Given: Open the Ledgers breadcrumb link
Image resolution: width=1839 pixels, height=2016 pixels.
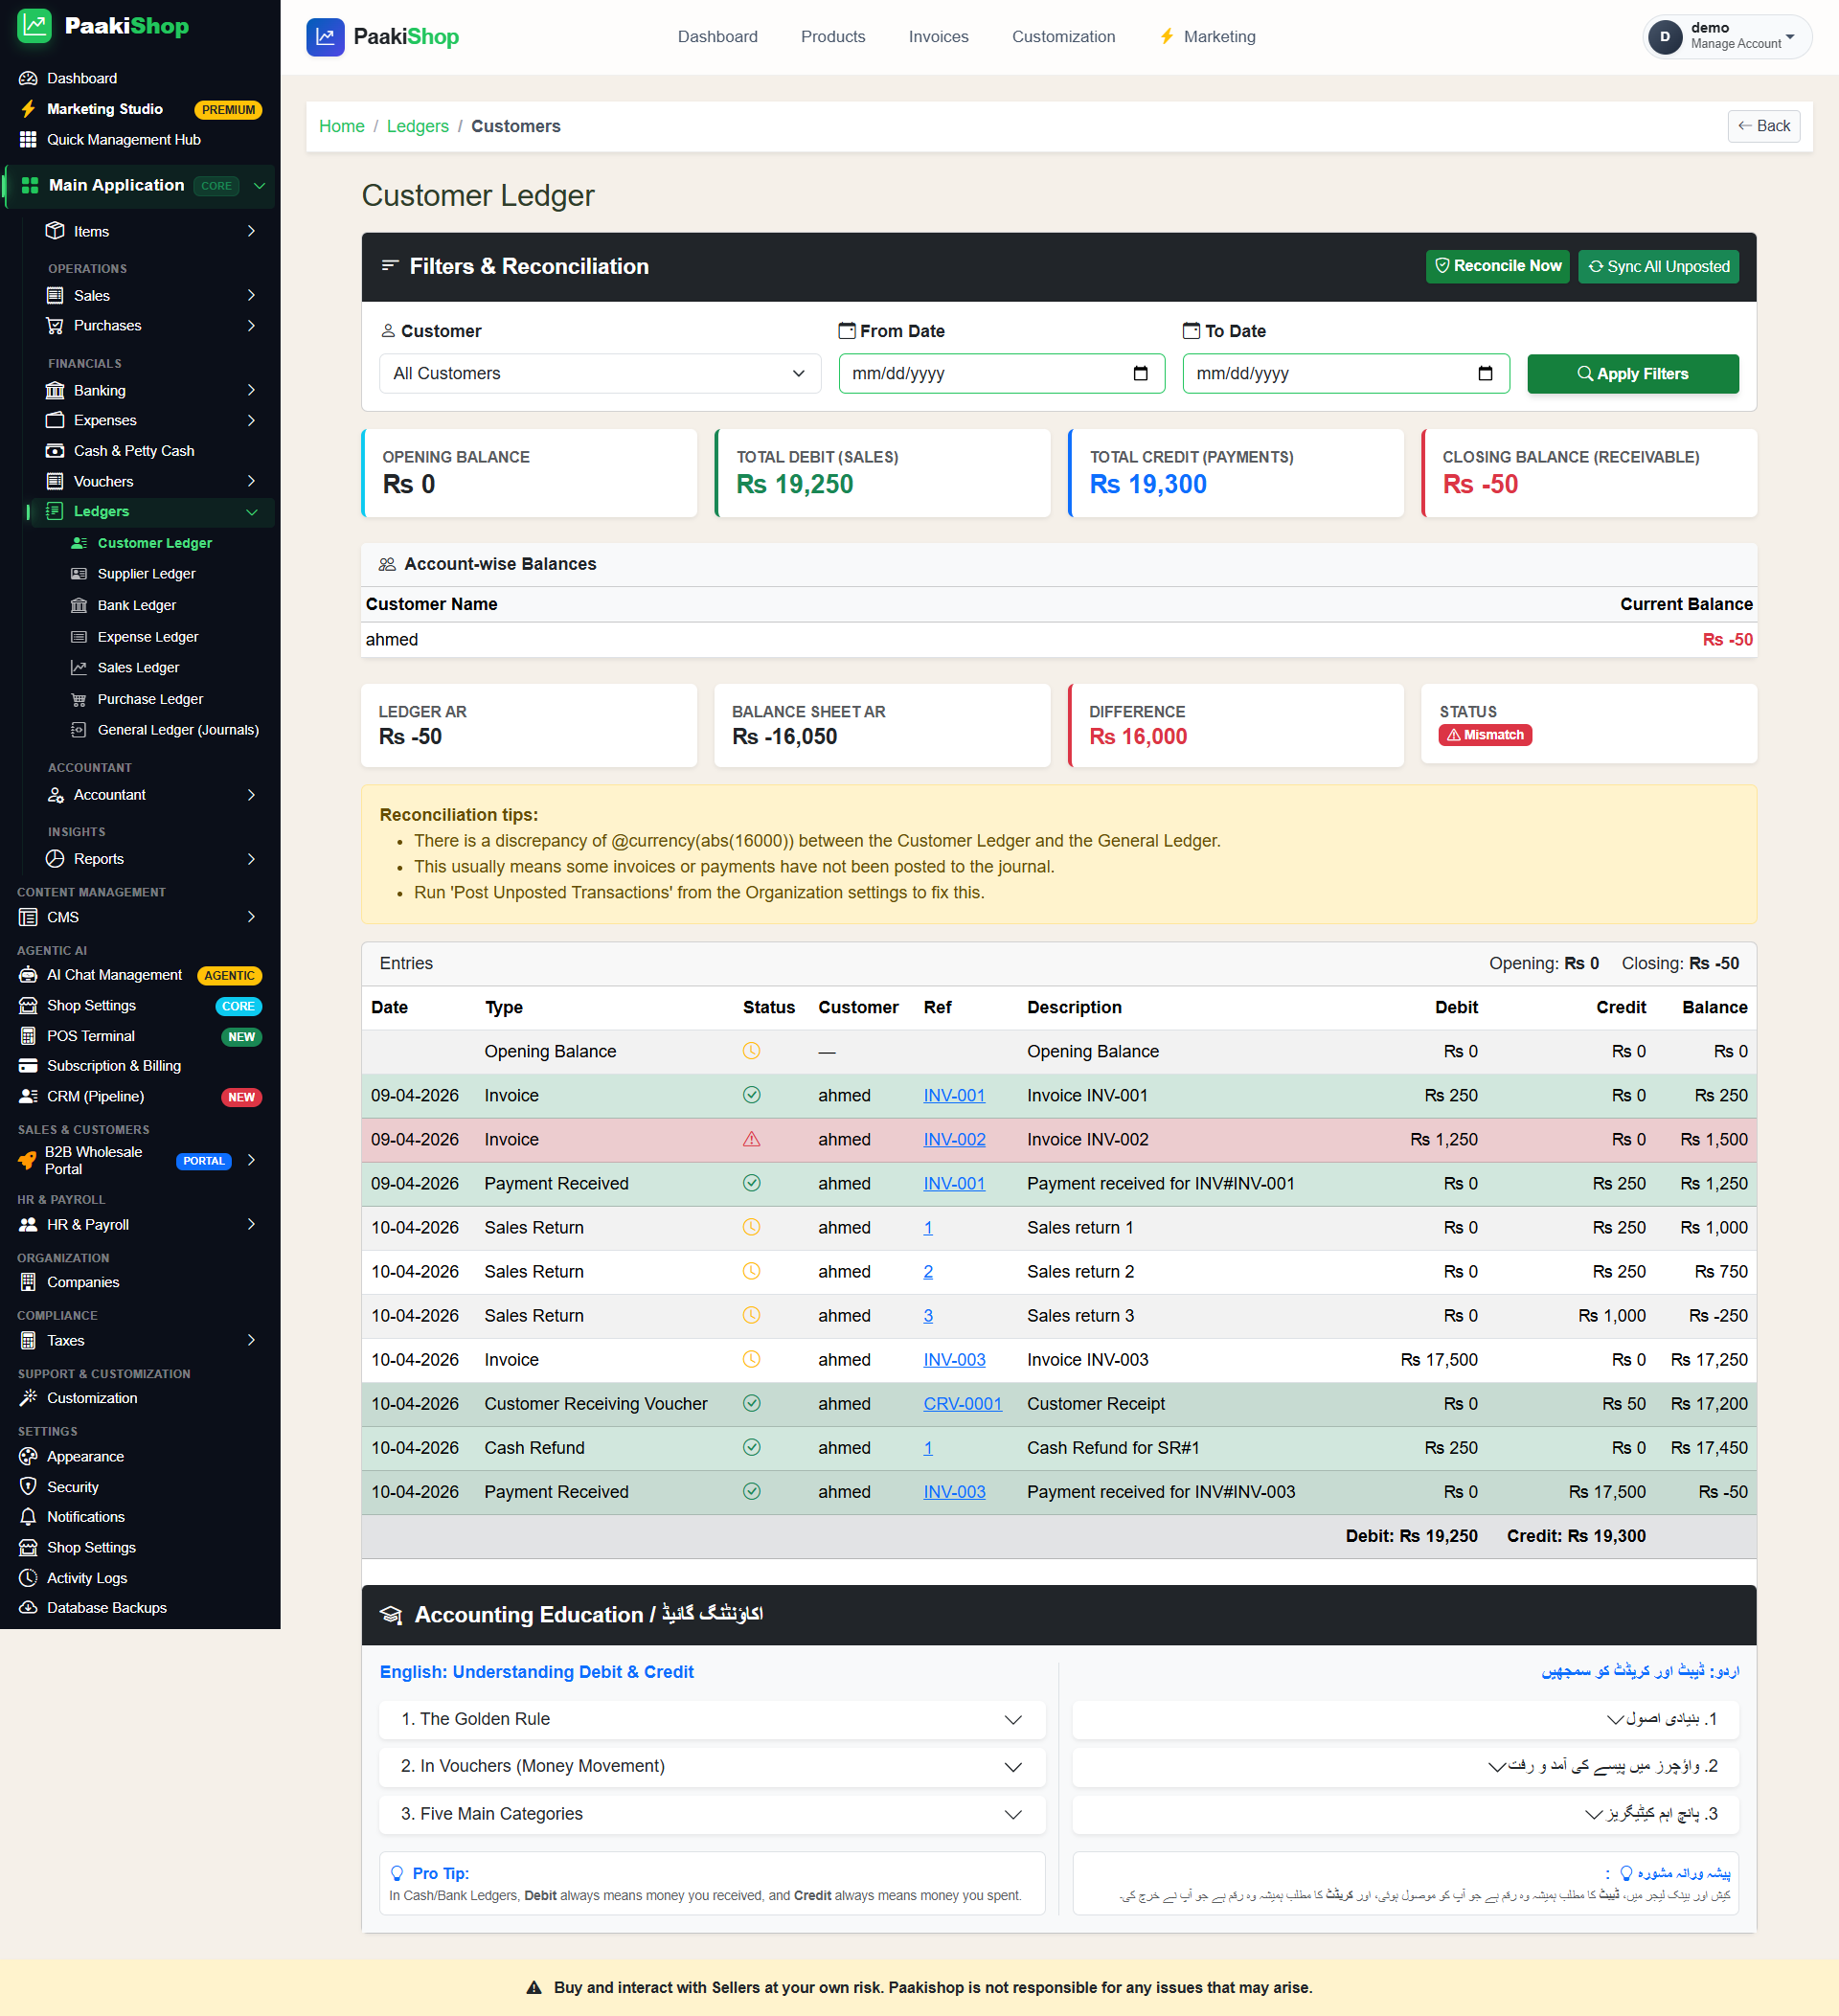Looking at the screenshot, I should coord(418,126).
